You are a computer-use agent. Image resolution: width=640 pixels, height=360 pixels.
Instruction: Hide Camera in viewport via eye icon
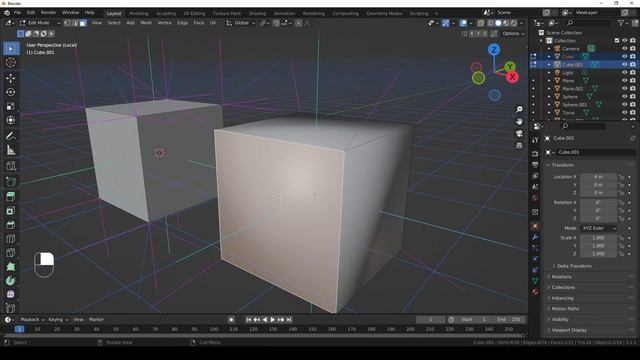pos(624,49)
